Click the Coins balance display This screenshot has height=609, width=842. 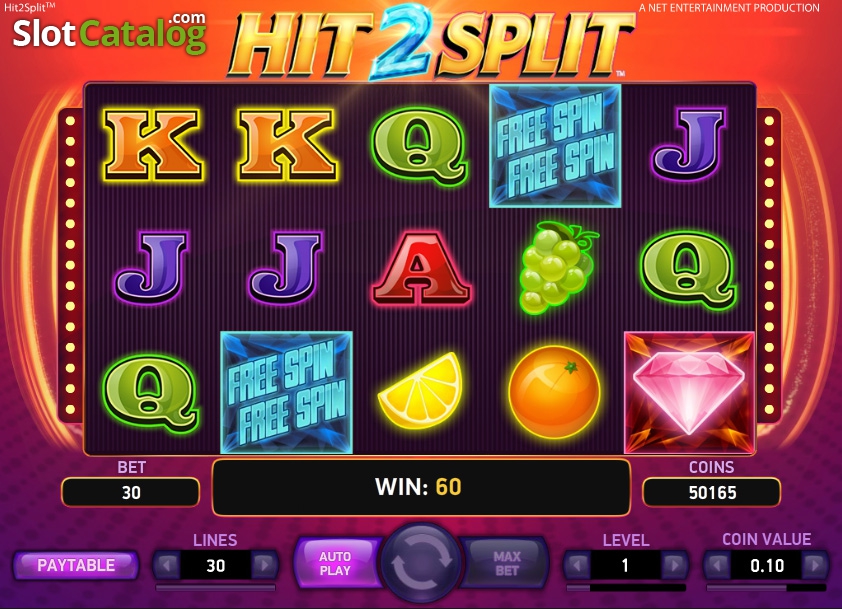[x=712, y=492]
